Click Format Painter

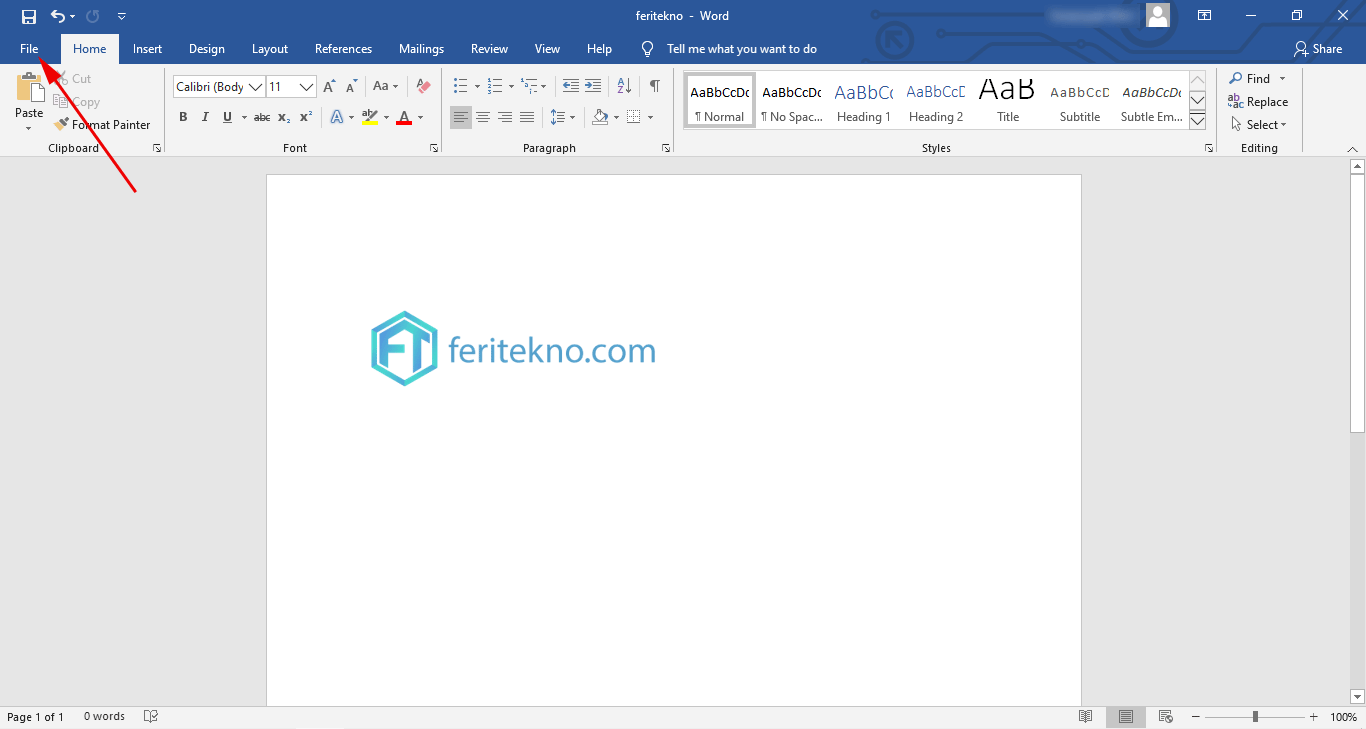click(102, 125)
